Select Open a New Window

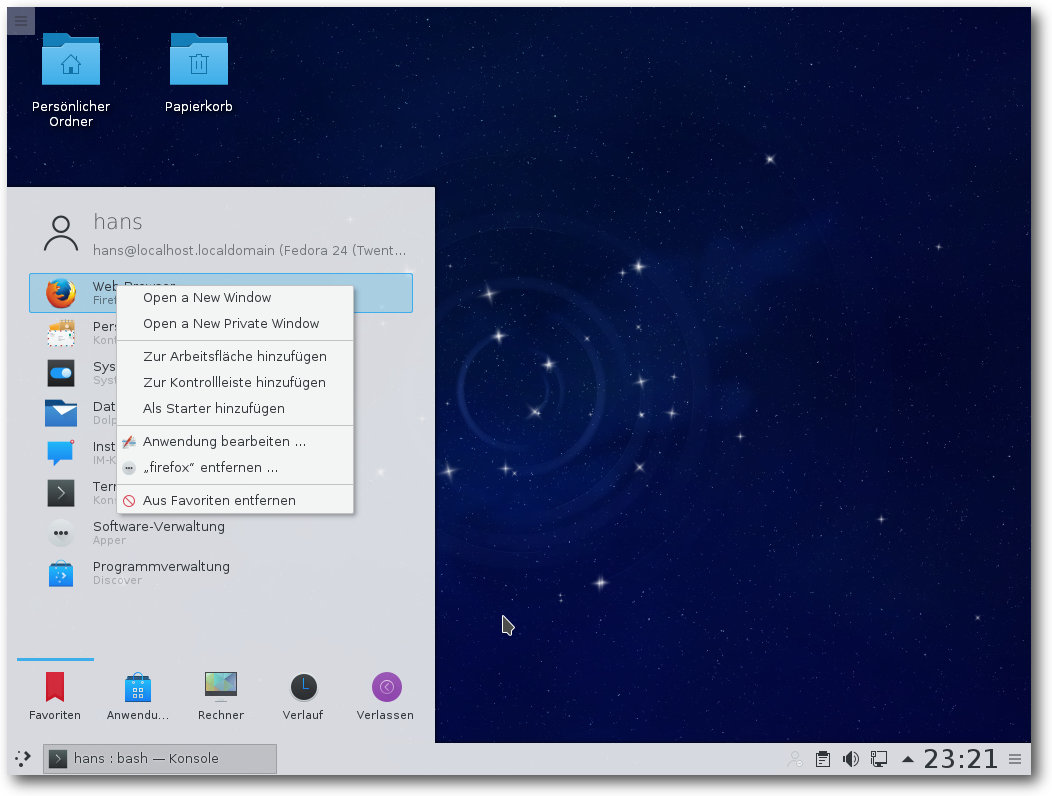(x=235, y=297)
